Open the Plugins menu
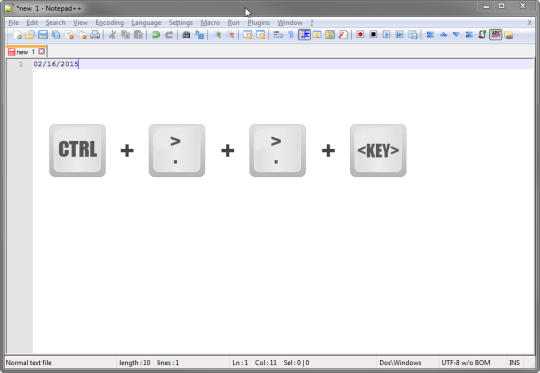Image resolution: width=540 pixels, height=373 pixels. (x=258, y=23)
